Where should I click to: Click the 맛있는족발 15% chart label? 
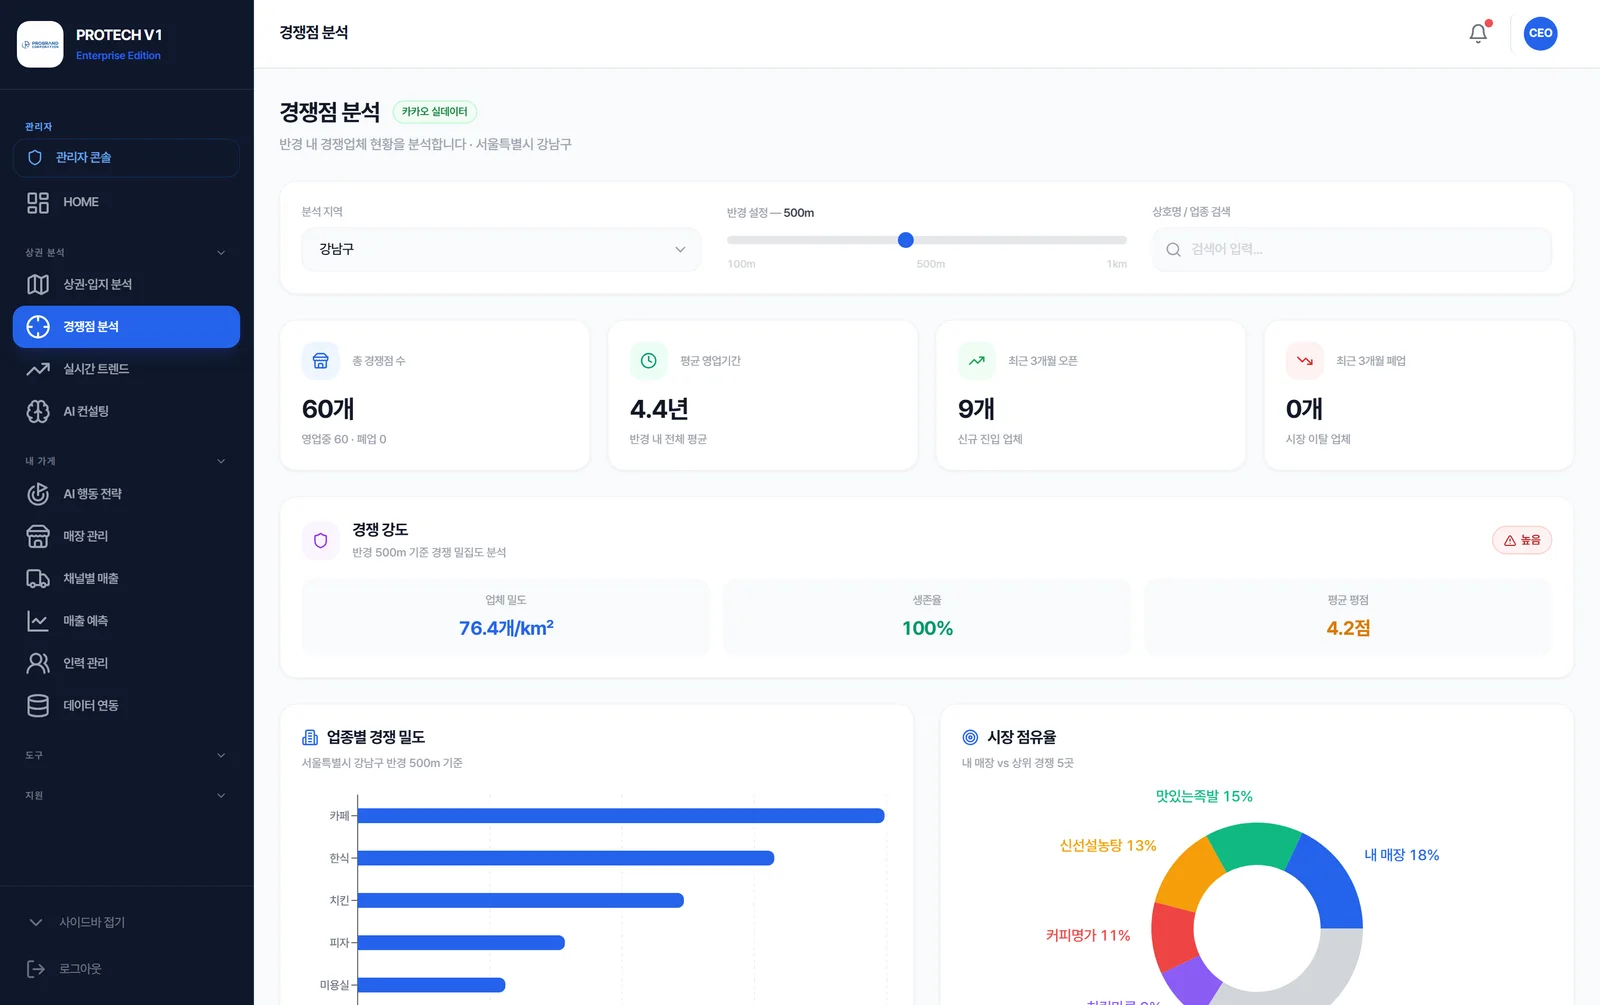[x=1204, y=797]
